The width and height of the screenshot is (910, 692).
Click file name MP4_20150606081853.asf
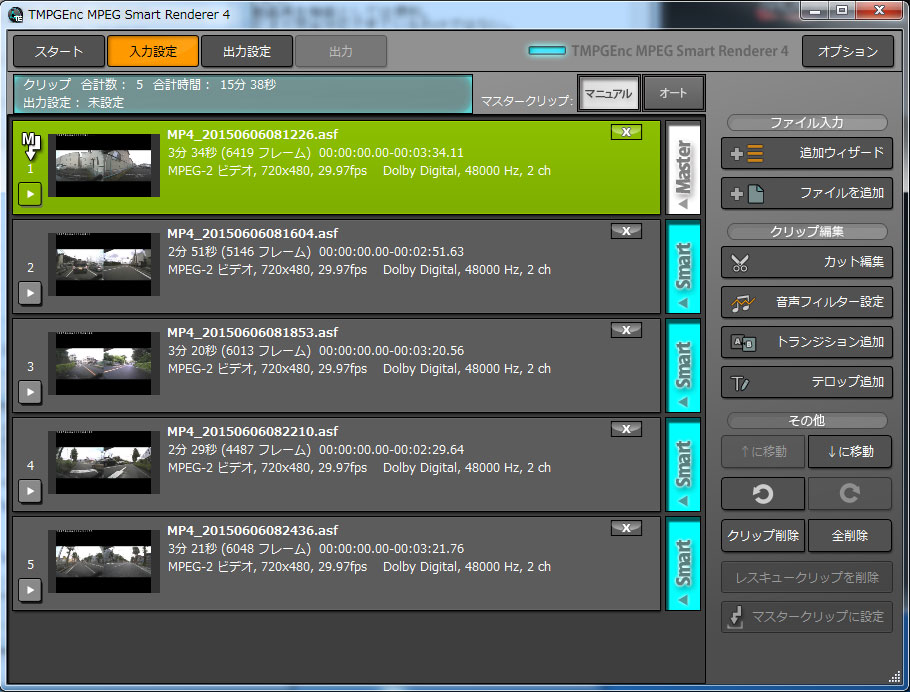pos(252,333)
